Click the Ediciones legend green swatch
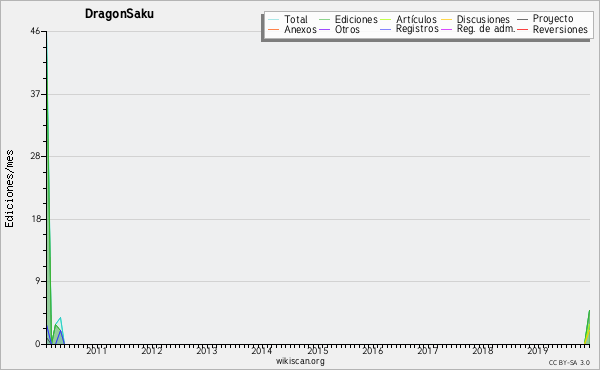Screen dimensions: 600x370 point(324,20)
